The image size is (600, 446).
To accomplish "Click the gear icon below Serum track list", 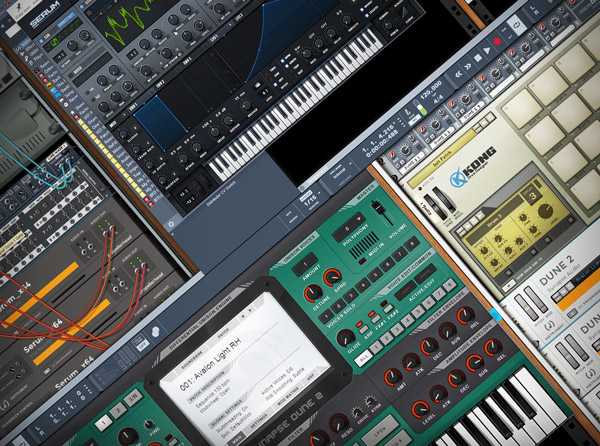I will pos(171,224).
